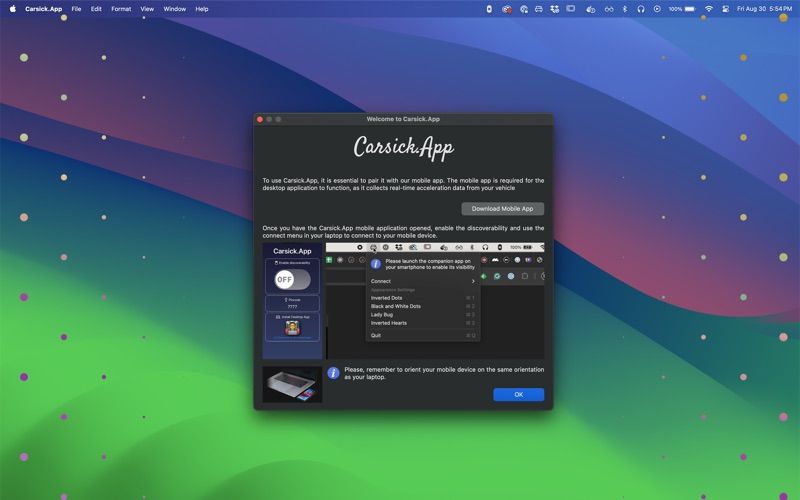800x500 pixels.
Task: Open the Wi-Fi status menu
Action: coord(709,9)
